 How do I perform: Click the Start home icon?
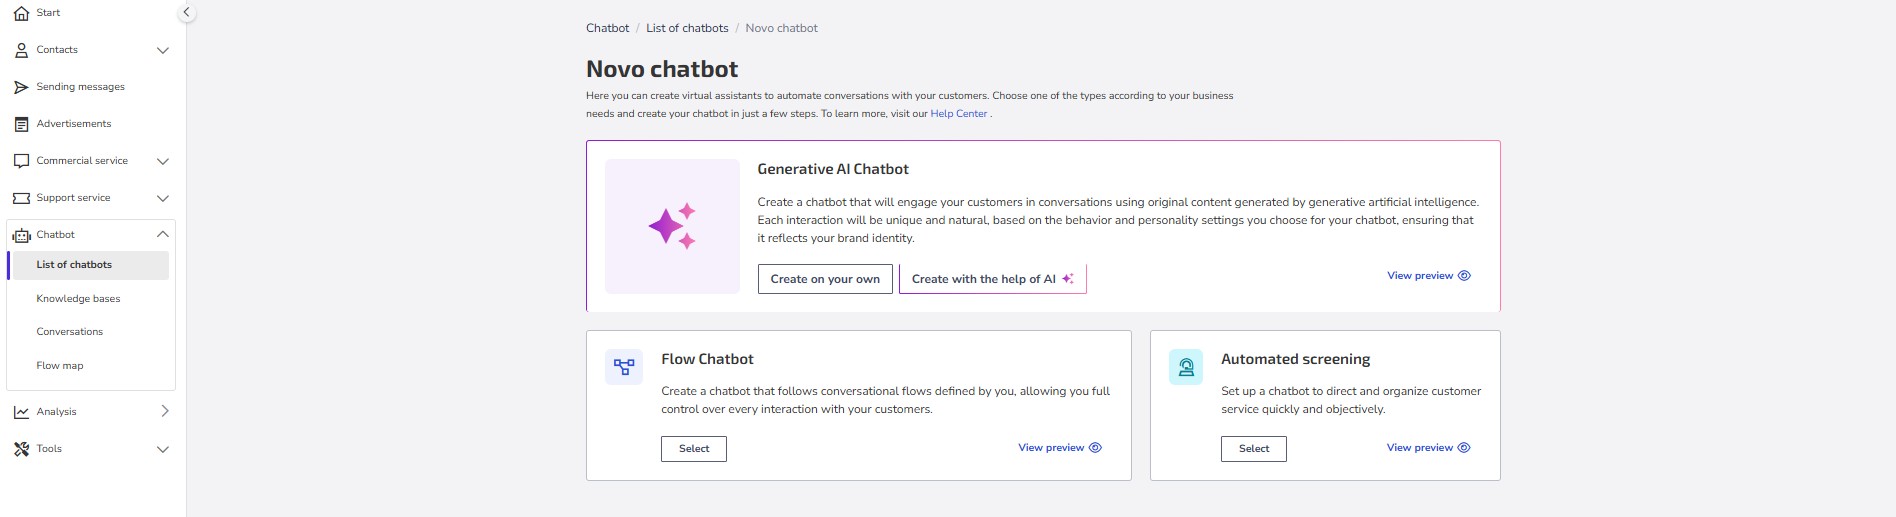[x=21, y=13]
